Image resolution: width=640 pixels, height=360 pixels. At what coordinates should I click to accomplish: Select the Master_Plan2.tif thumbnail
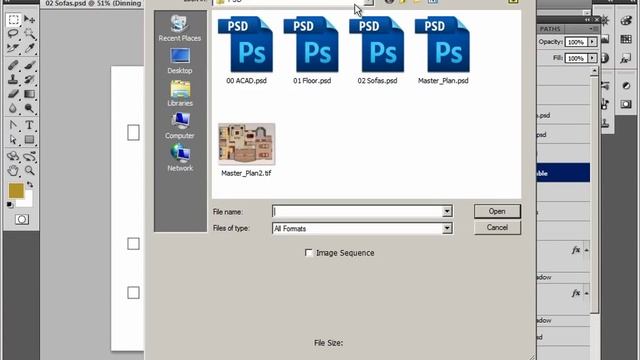(247, 144)
